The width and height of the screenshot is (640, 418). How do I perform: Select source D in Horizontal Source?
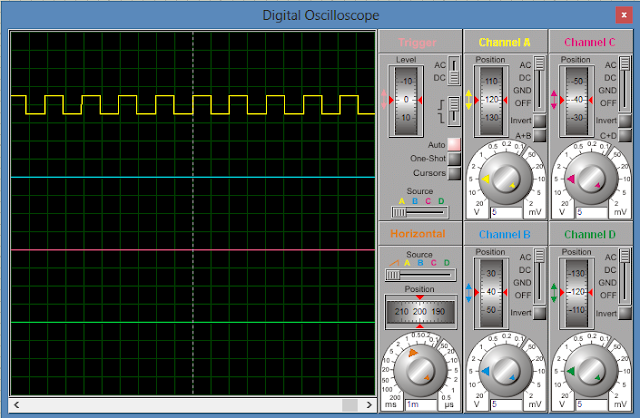447,263
